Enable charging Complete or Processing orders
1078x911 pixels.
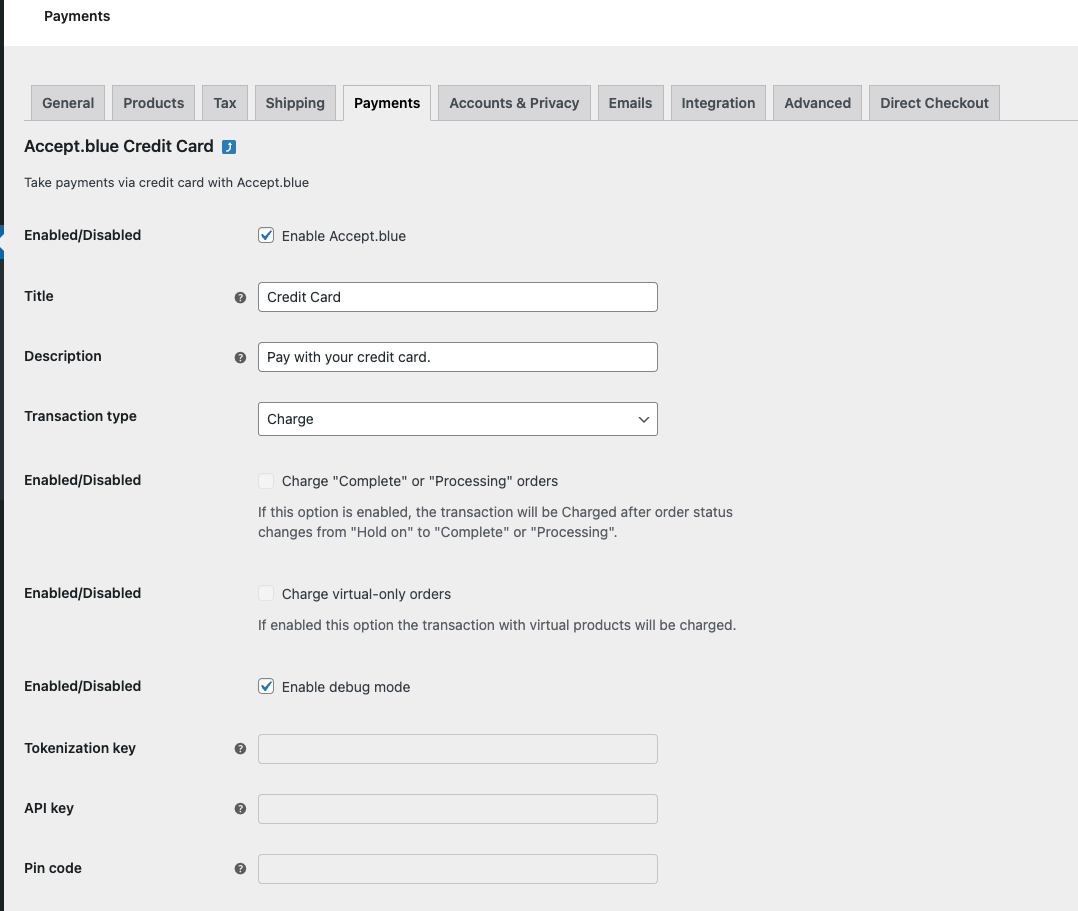(x=266, y=481)
